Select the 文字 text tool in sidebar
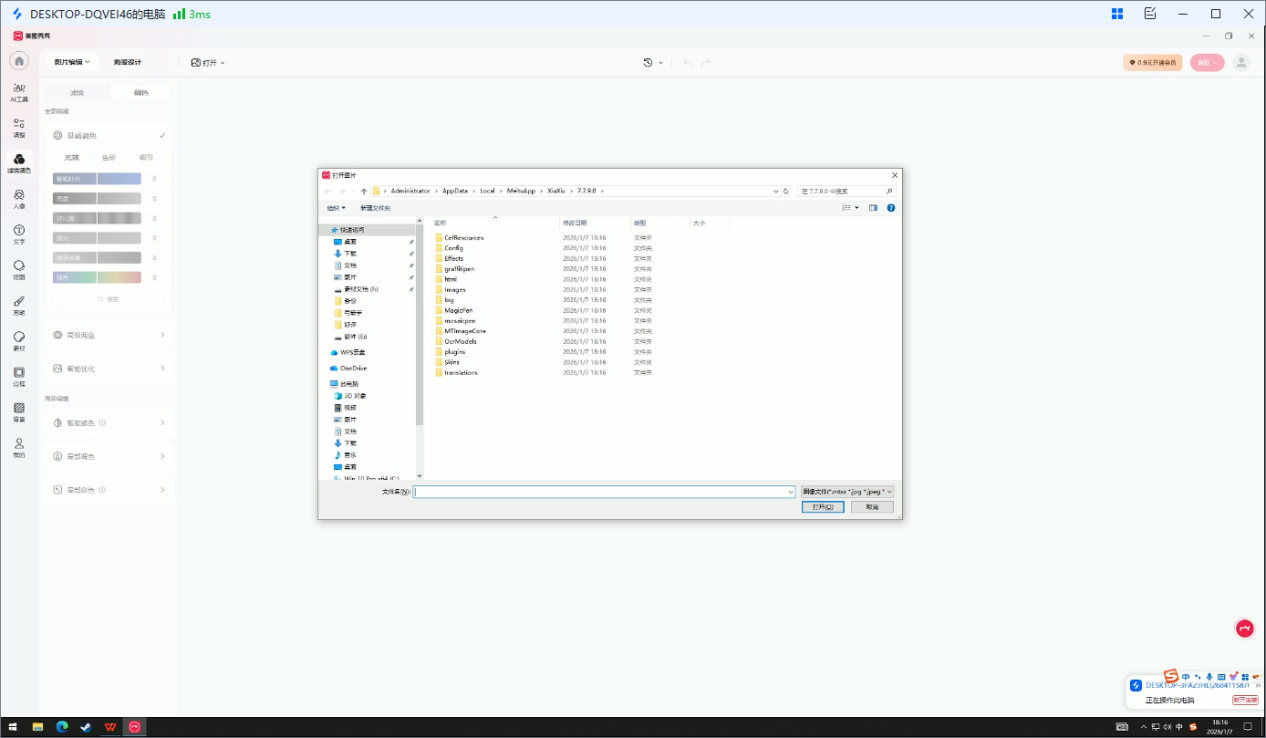The height and width of the screenshot is (738, 1266). [20, 233]
